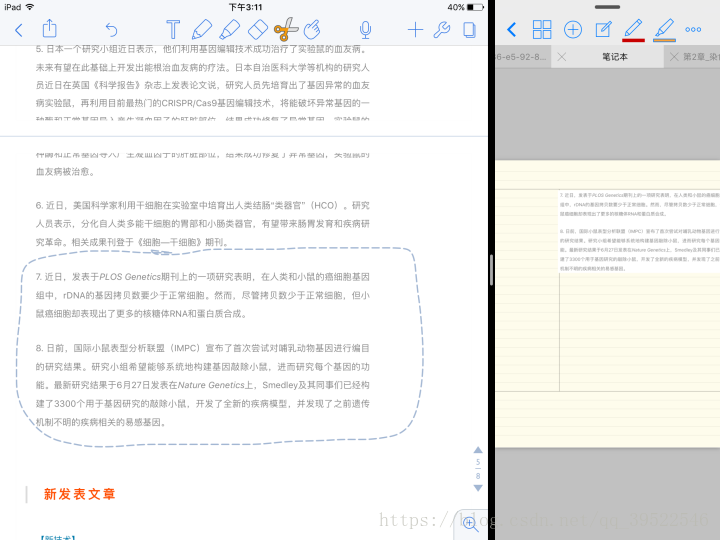This screenshot has height=540, width=720.
Task: Tap the plus add icon in left toolbar
Action: pyautogui.click(x=415, y=30)
